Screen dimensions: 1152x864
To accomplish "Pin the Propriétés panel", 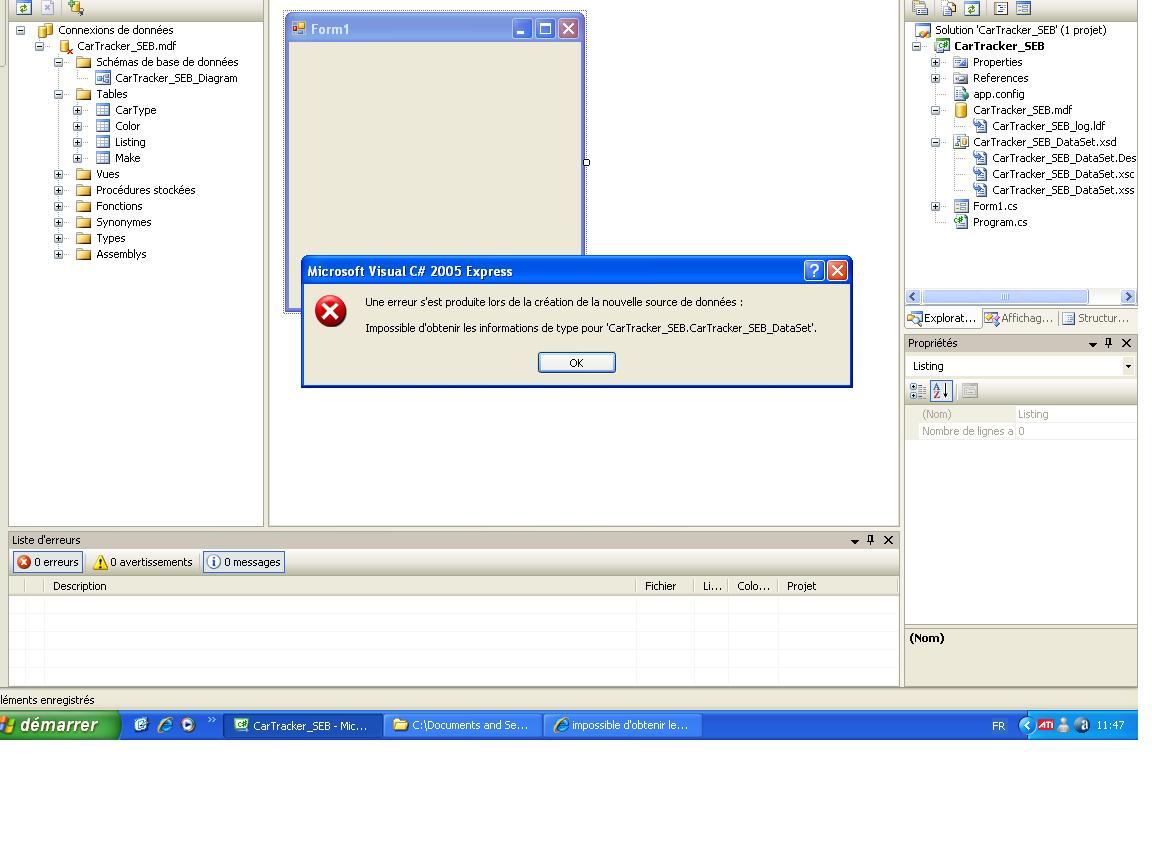I will tap(1109, 343).
